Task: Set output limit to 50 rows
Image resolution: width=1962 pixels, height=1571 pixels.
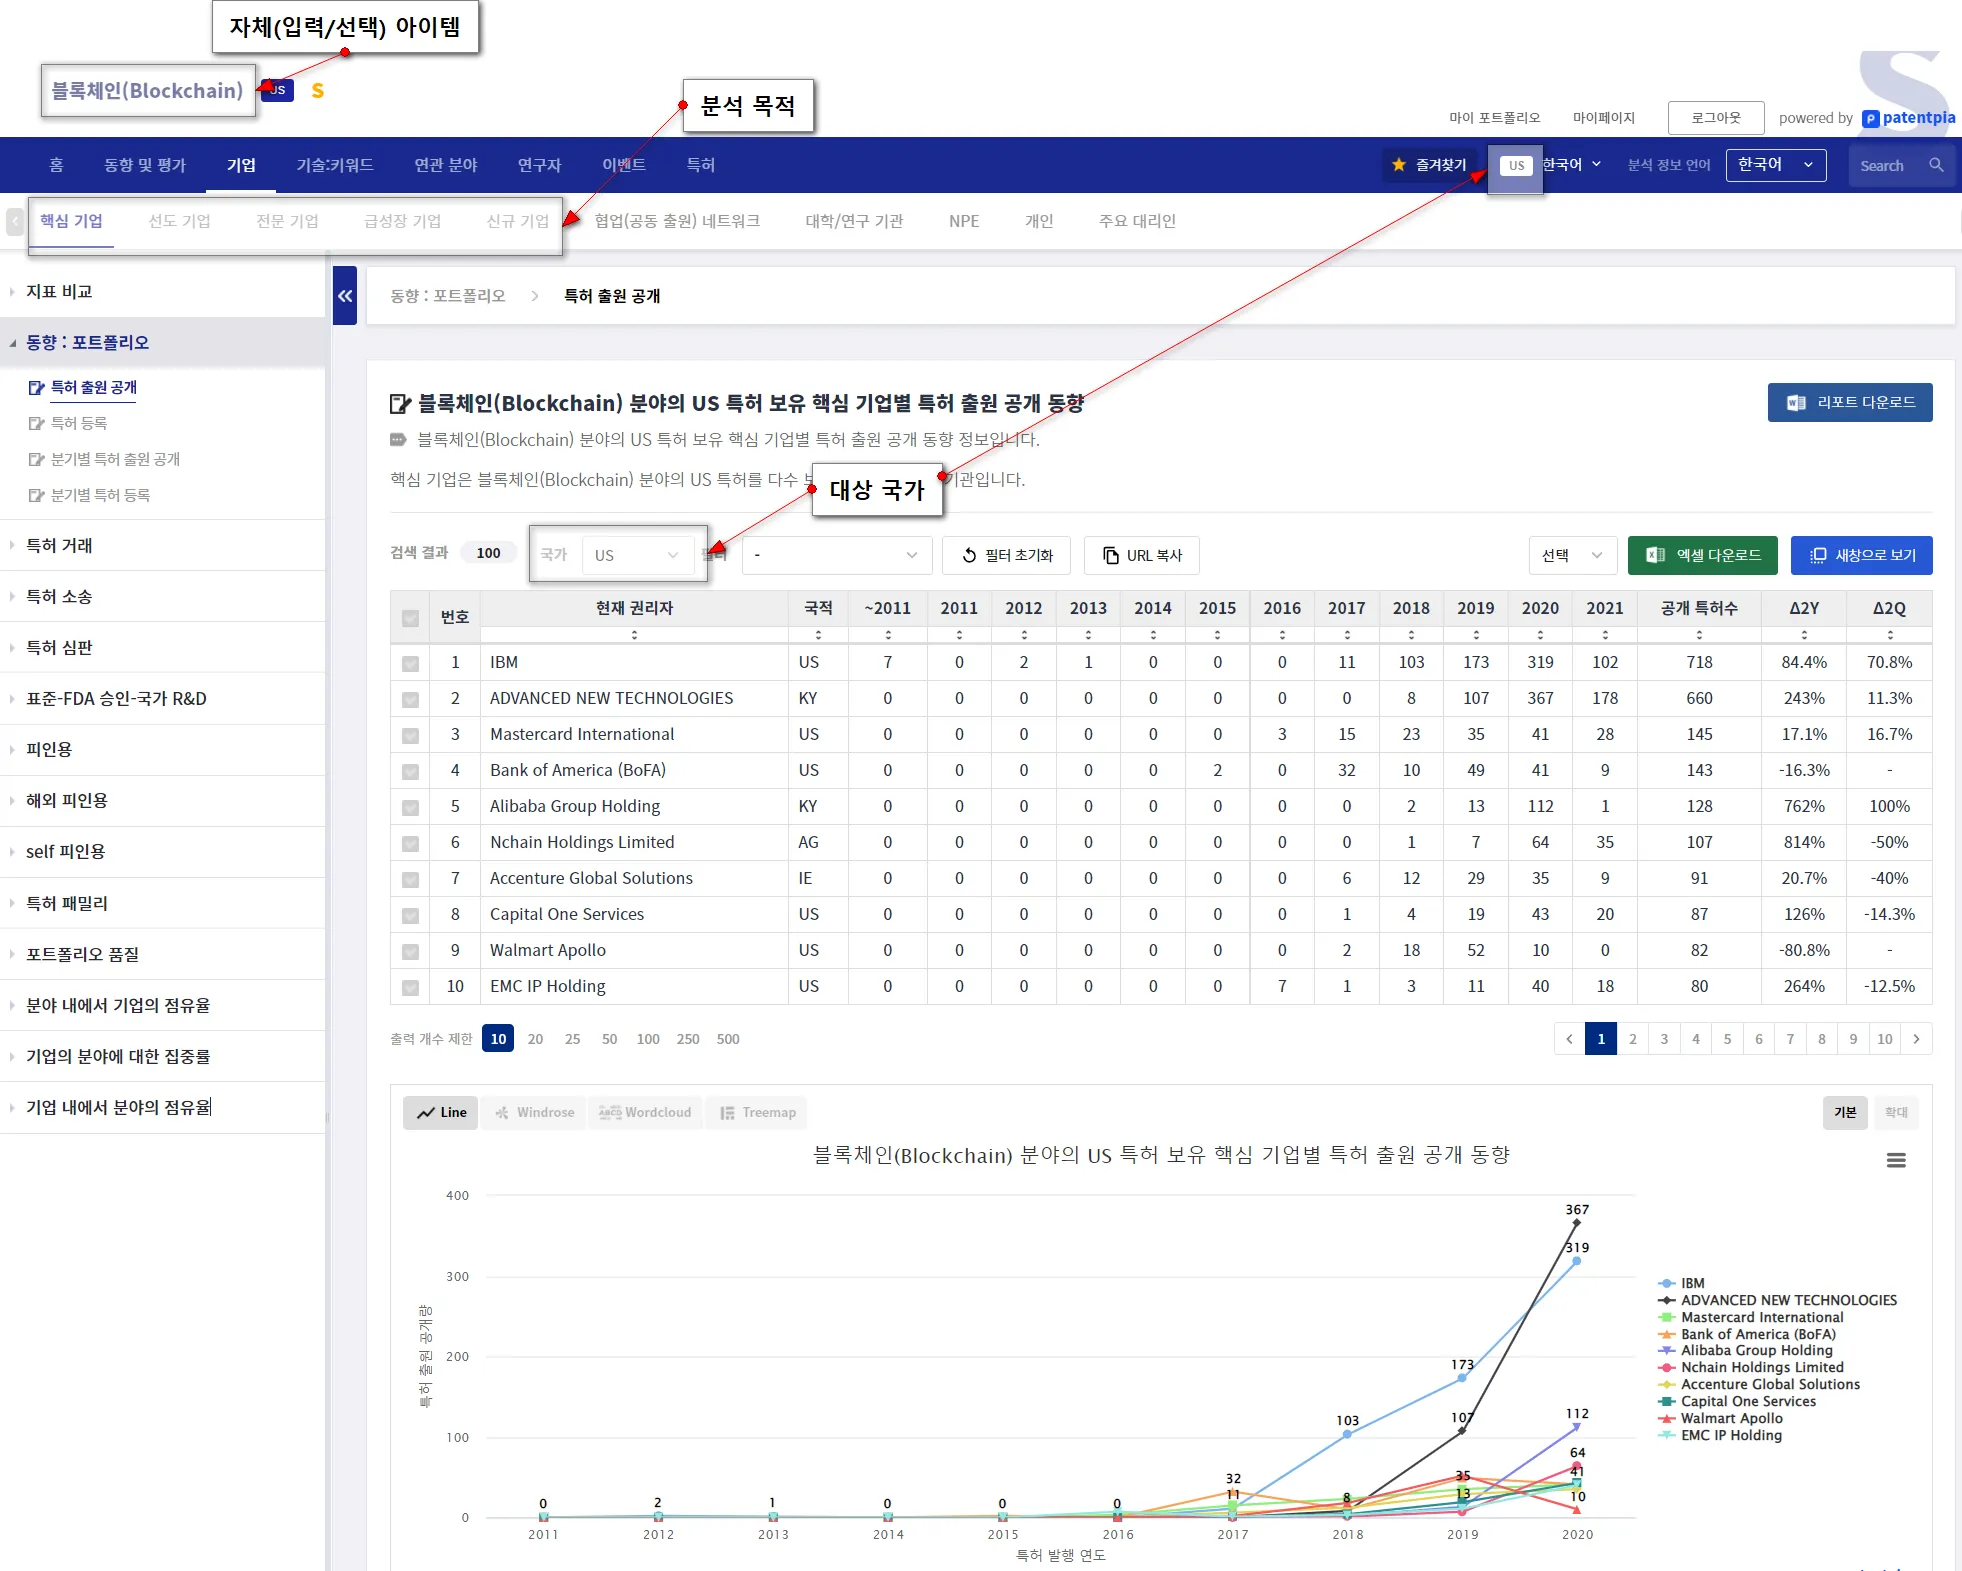Action: [x=609, y=1039]
